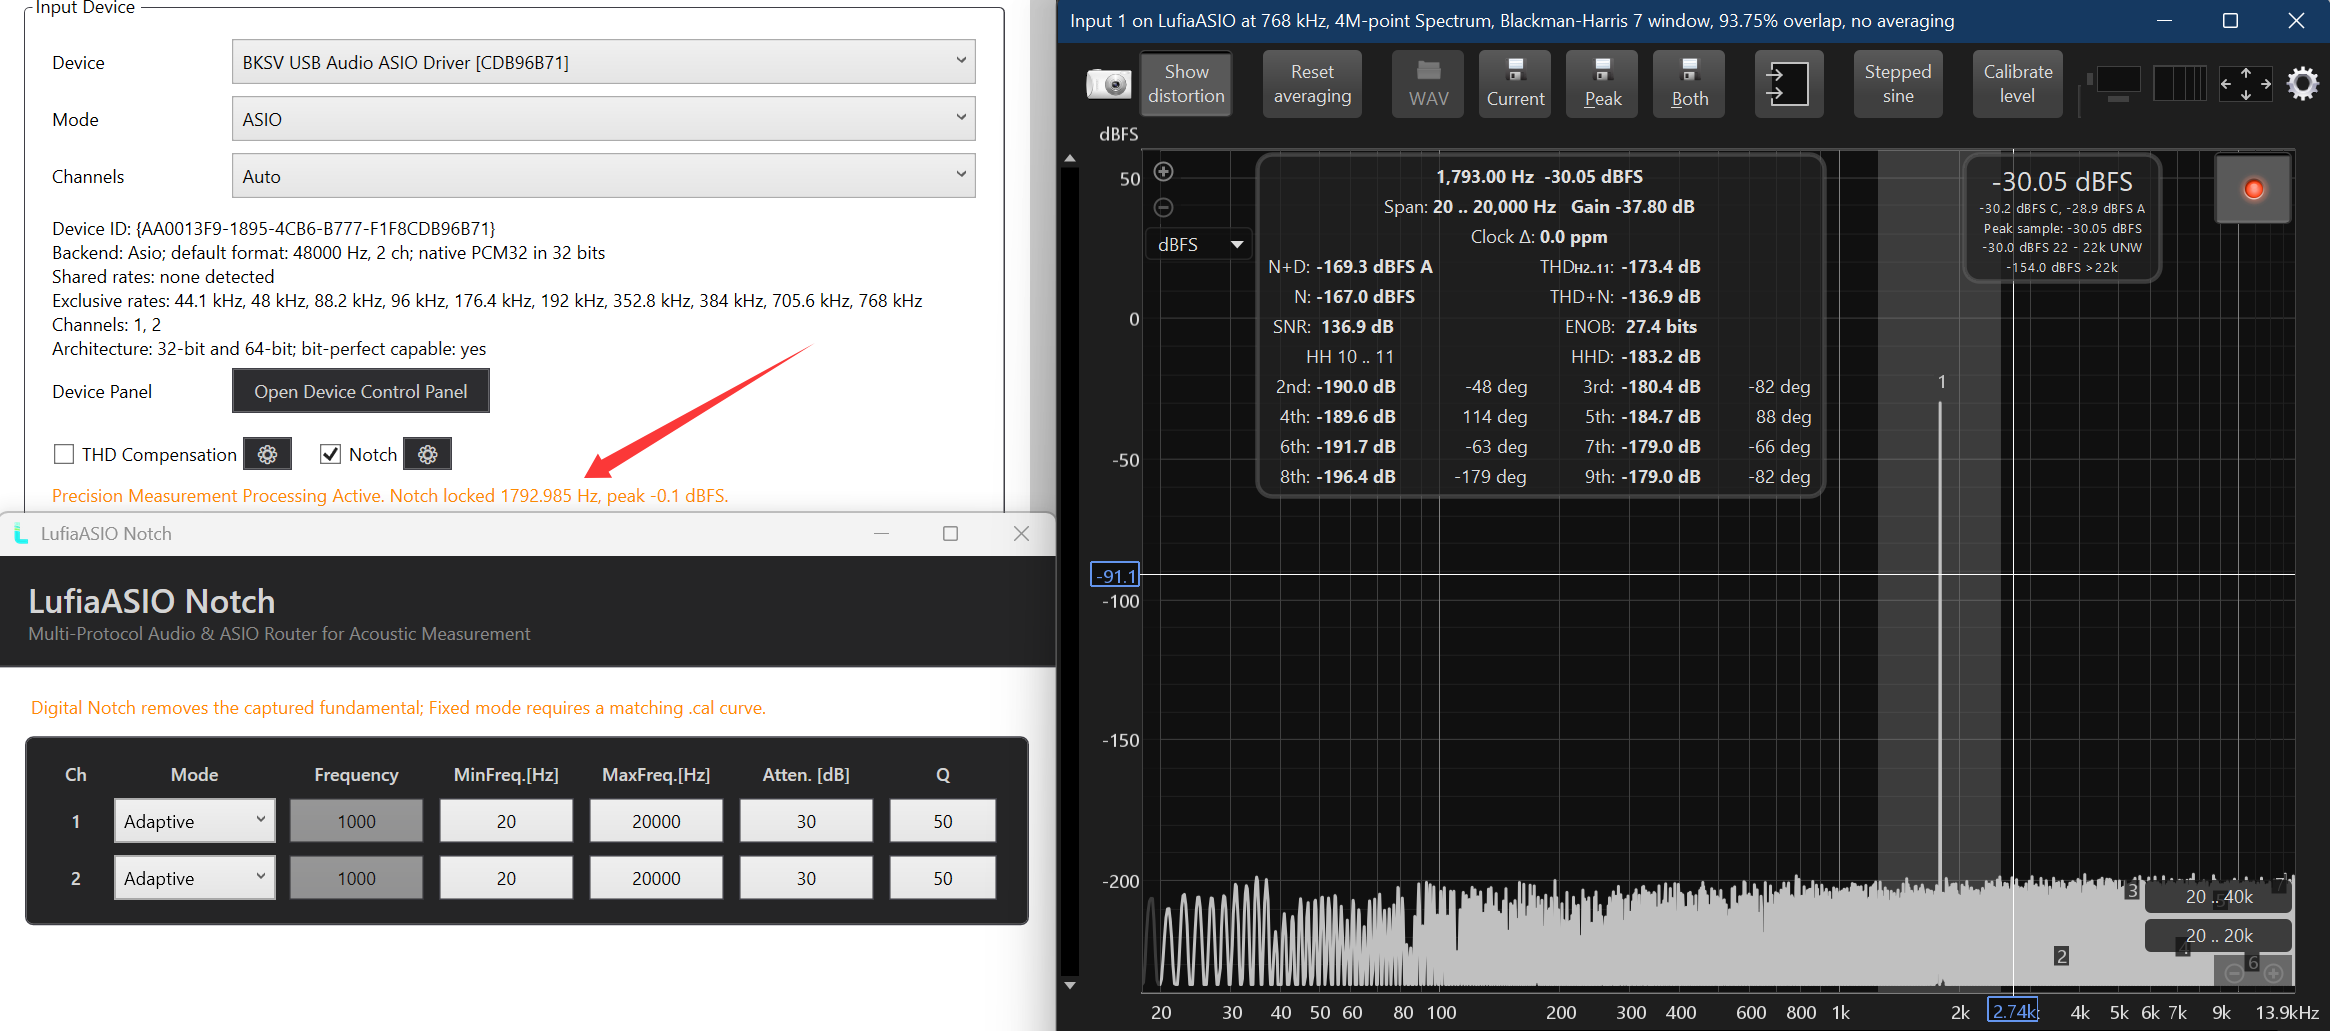The image size is (2330, 1031).
Task: Click the fundamental marker labeled 1
Action: tap(1941, 382)
